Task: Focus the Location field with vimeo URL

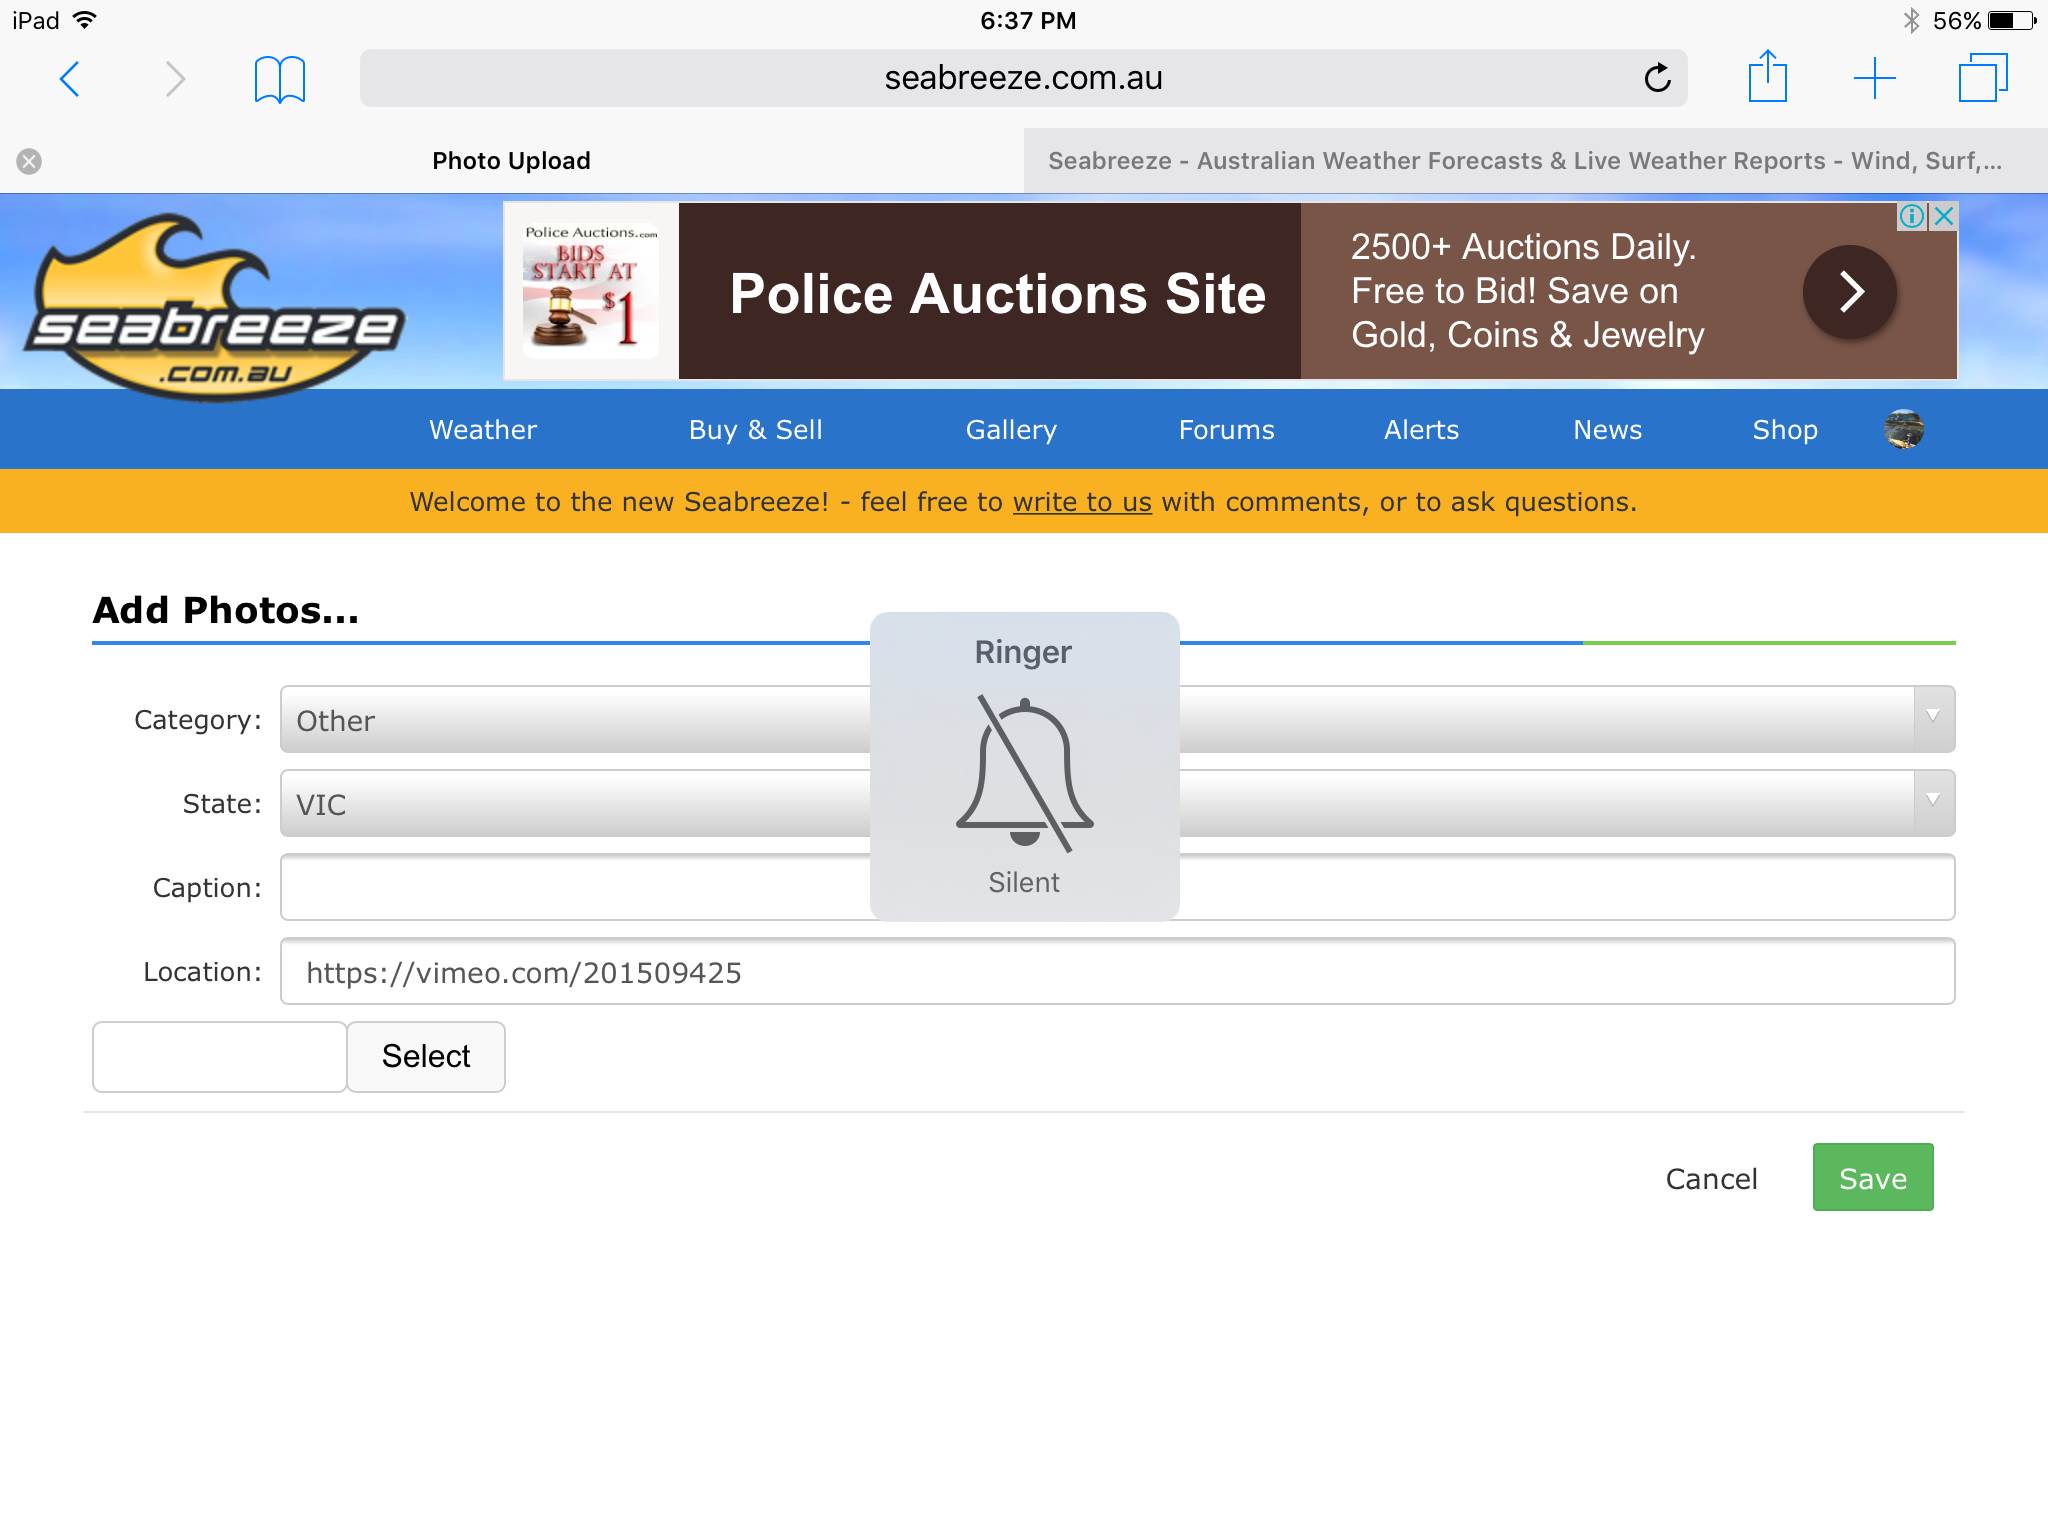Action: coord(1117,971)
